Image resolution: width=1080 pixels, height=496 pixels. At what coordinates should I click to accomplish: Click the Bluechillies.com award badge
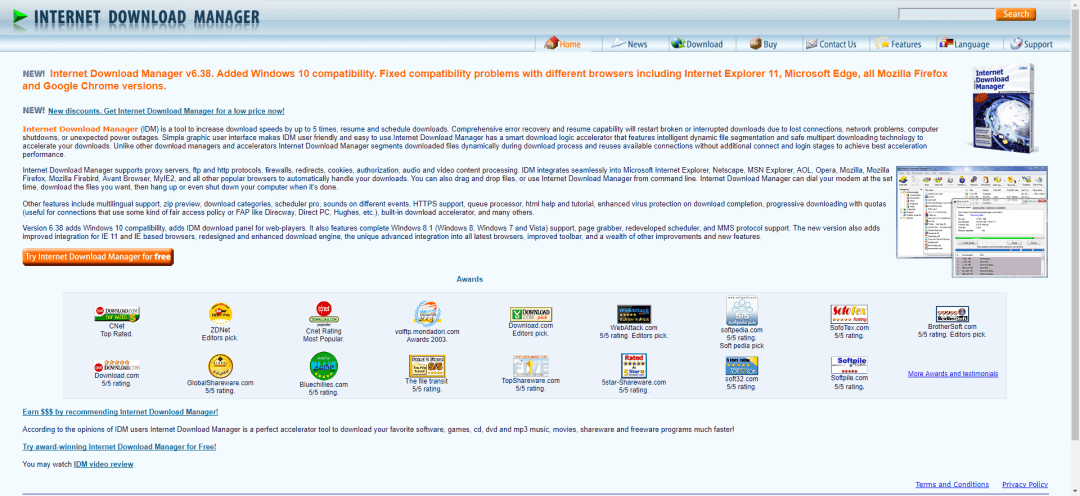pos(323,365)
